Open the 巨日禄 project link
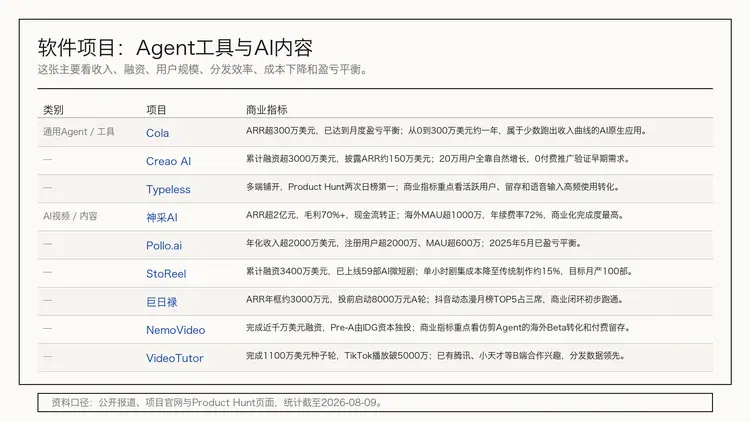 [x=162, y=302]
